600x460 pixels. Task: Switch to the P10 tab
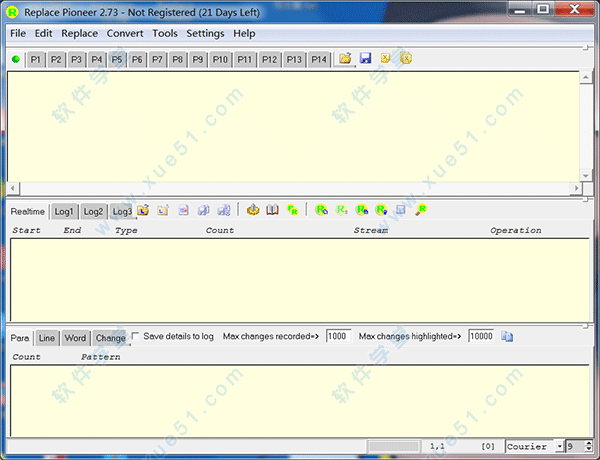(x=220, y=60)
